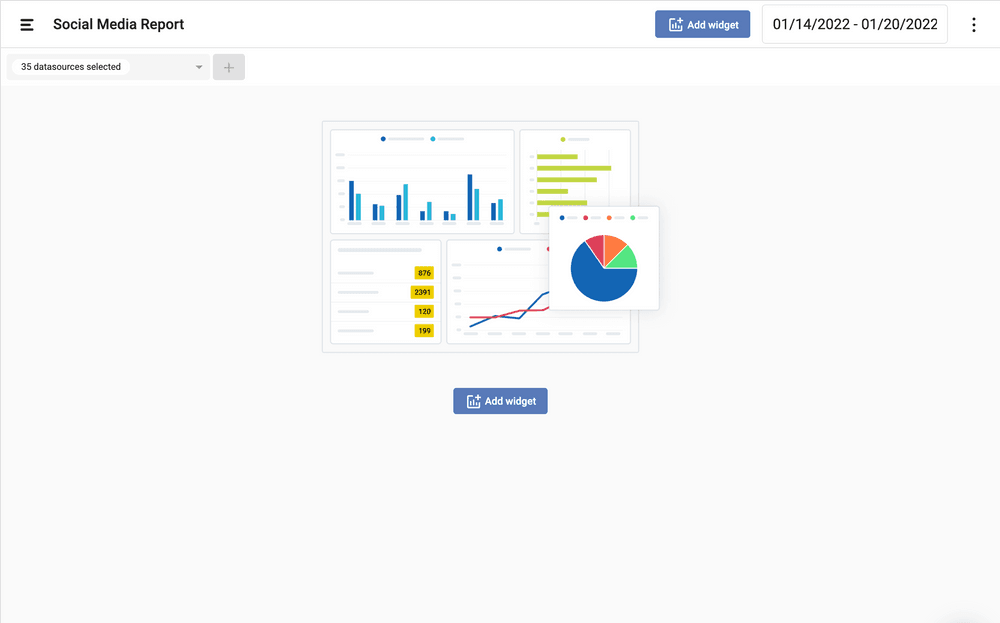Open the 35 datasources selected combo box
The image size is (1000, 623).
pyautogui.click(x=100, y=67)
